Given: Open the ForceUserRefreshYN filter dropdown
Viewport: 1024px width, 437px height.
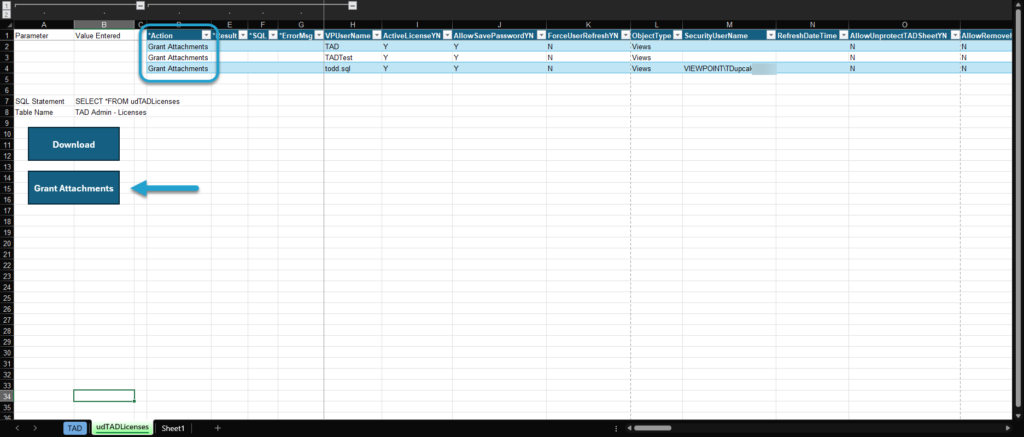Looking at the screenshot, I should click(x=624, y=35).
